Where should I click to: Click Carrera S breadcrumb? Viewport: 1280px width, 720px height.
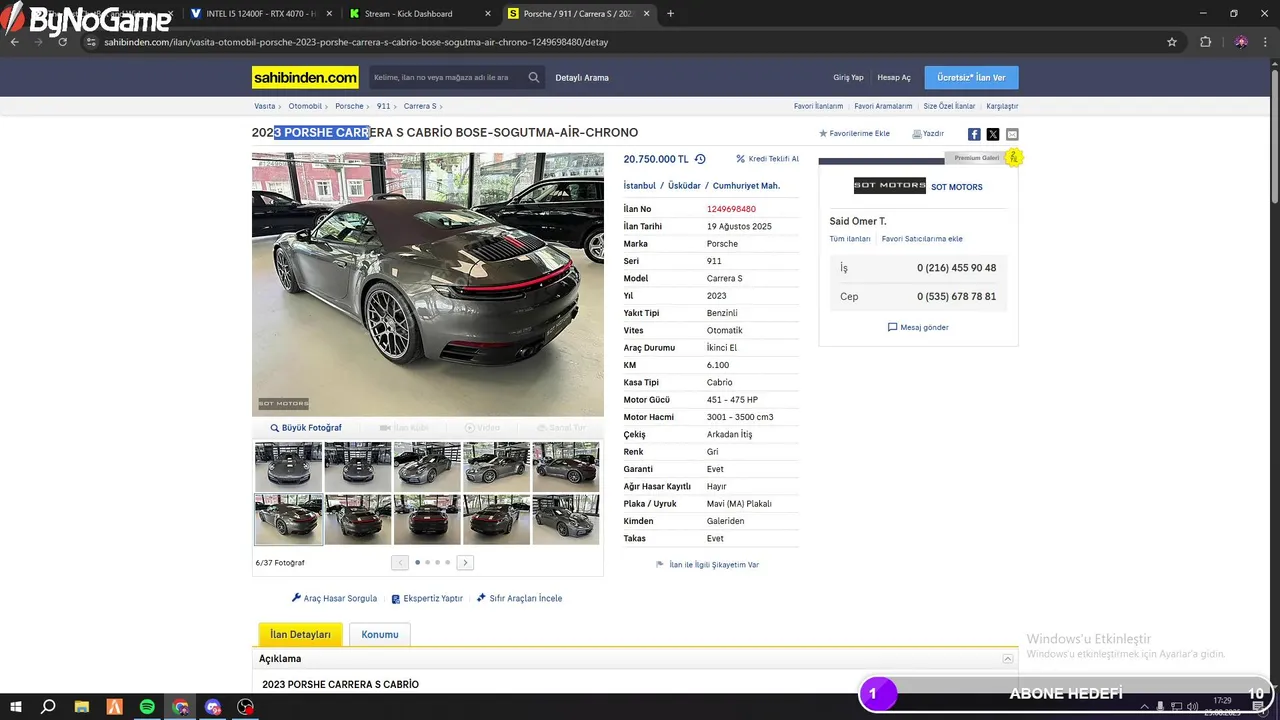tap(419, 106)
